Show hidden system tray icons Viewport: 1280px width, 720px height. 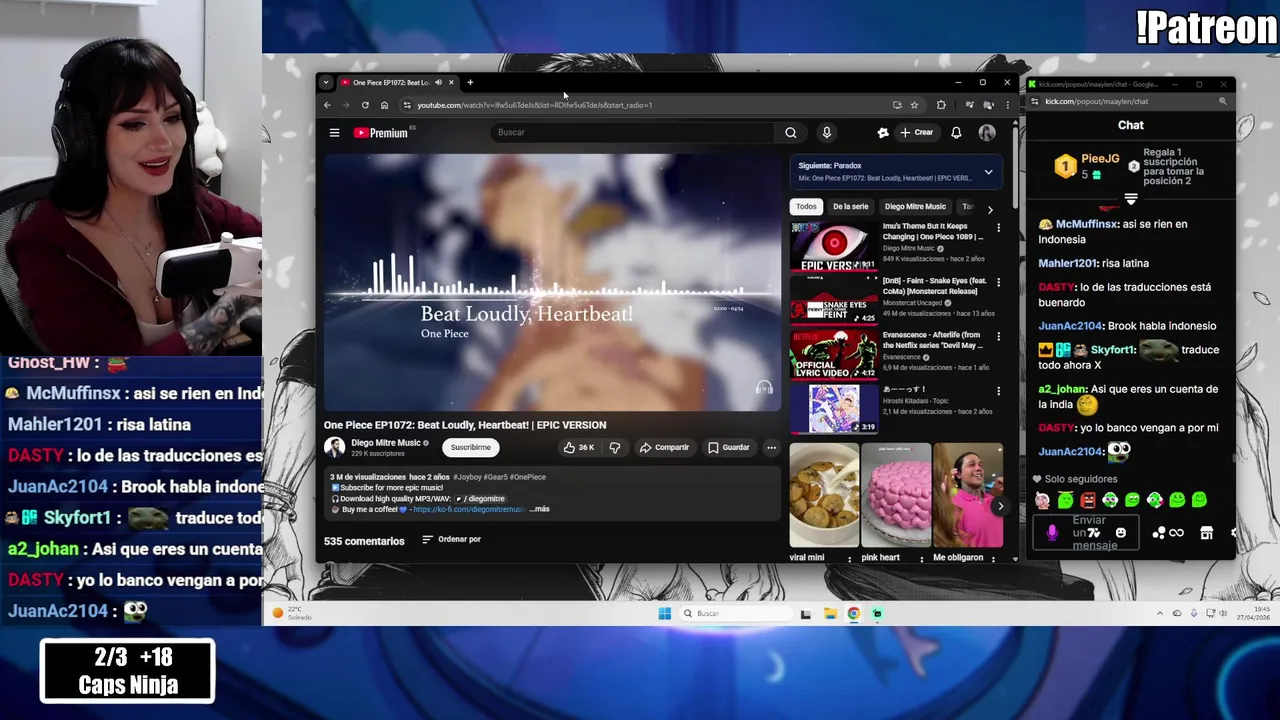pos(1160,613)
